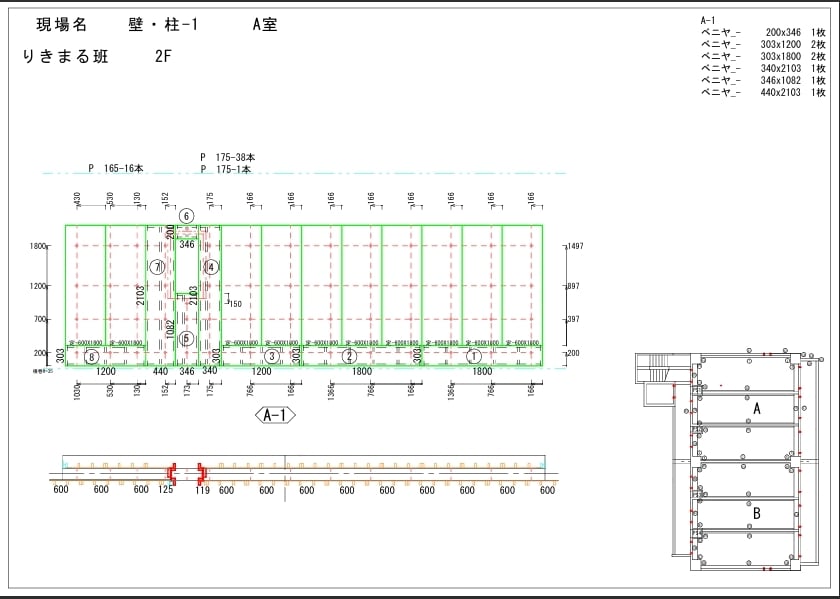Select the ベニヤ 340x2103 1枚 list row

point(763,68)
